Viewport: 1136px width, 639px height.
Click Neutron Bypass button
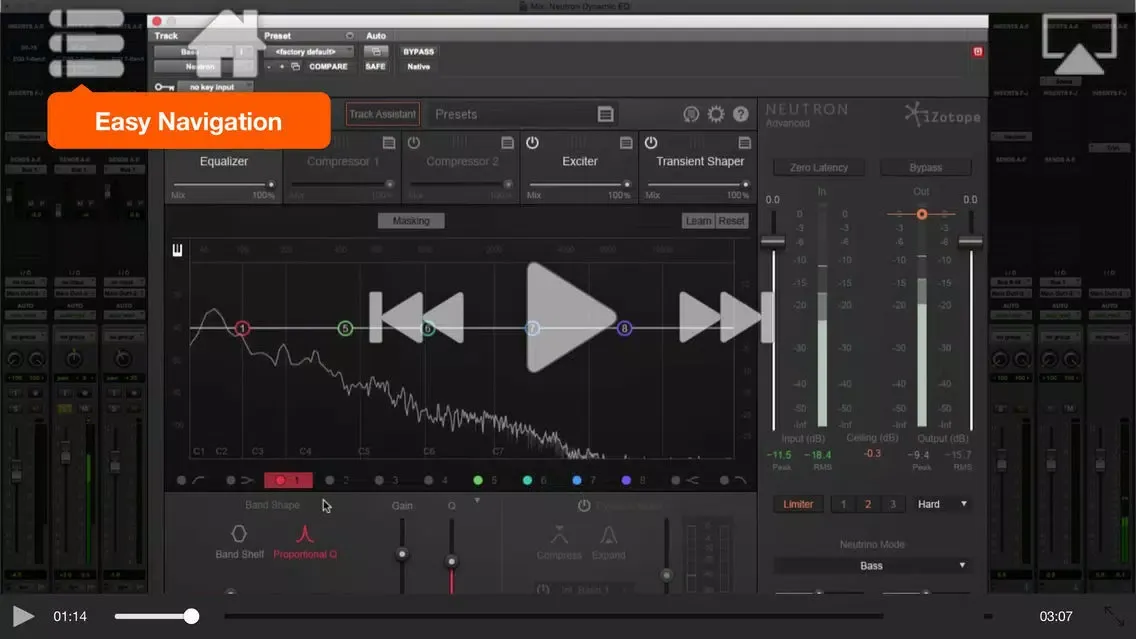point(925,167)
